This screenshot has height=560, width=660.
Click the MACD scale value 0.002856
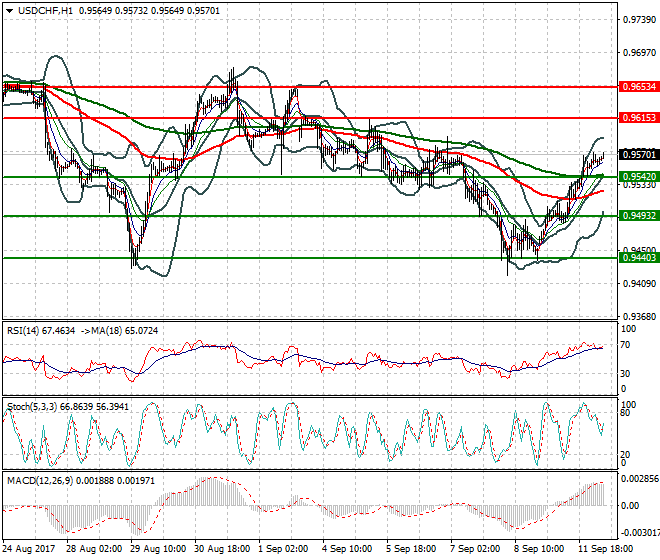[640, 479]
